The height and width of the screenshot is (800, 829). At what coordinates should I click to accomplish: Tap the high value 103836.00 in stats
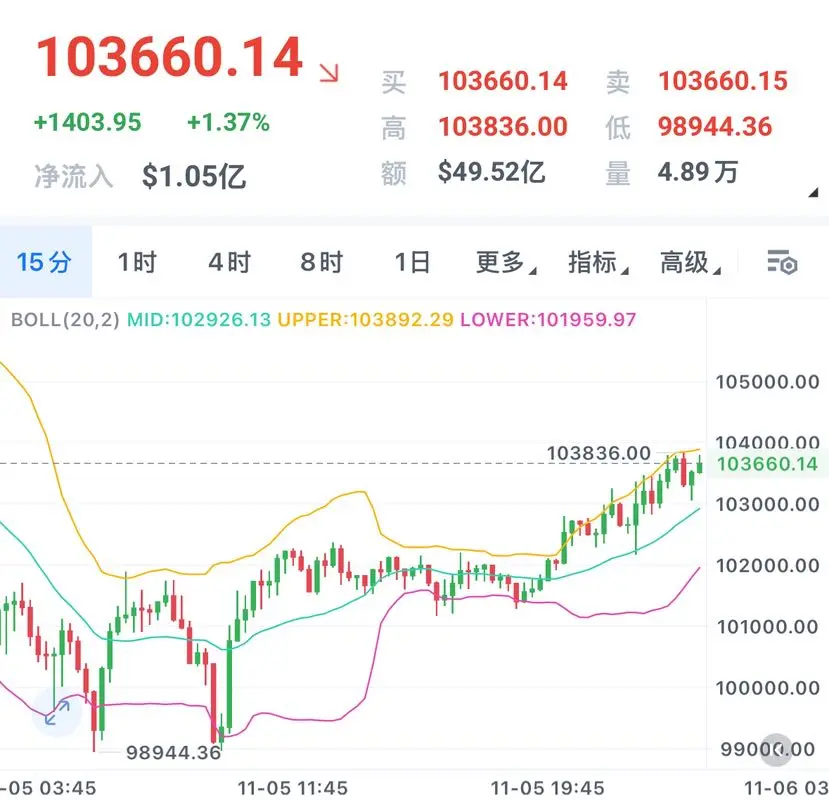(503, 127)
